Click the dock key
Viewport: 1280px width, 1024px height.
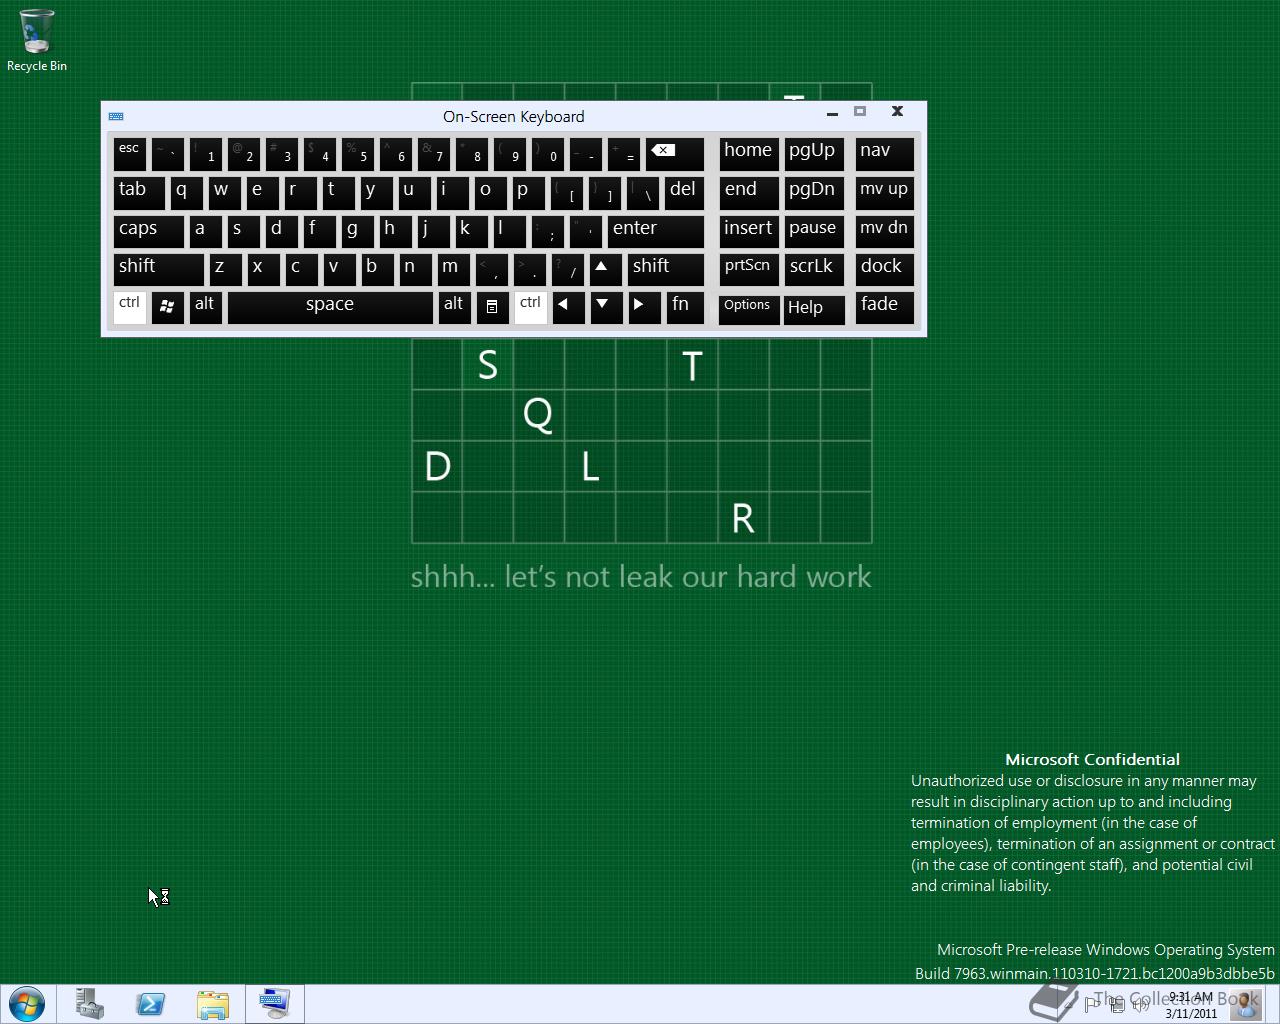pos(884,269)
